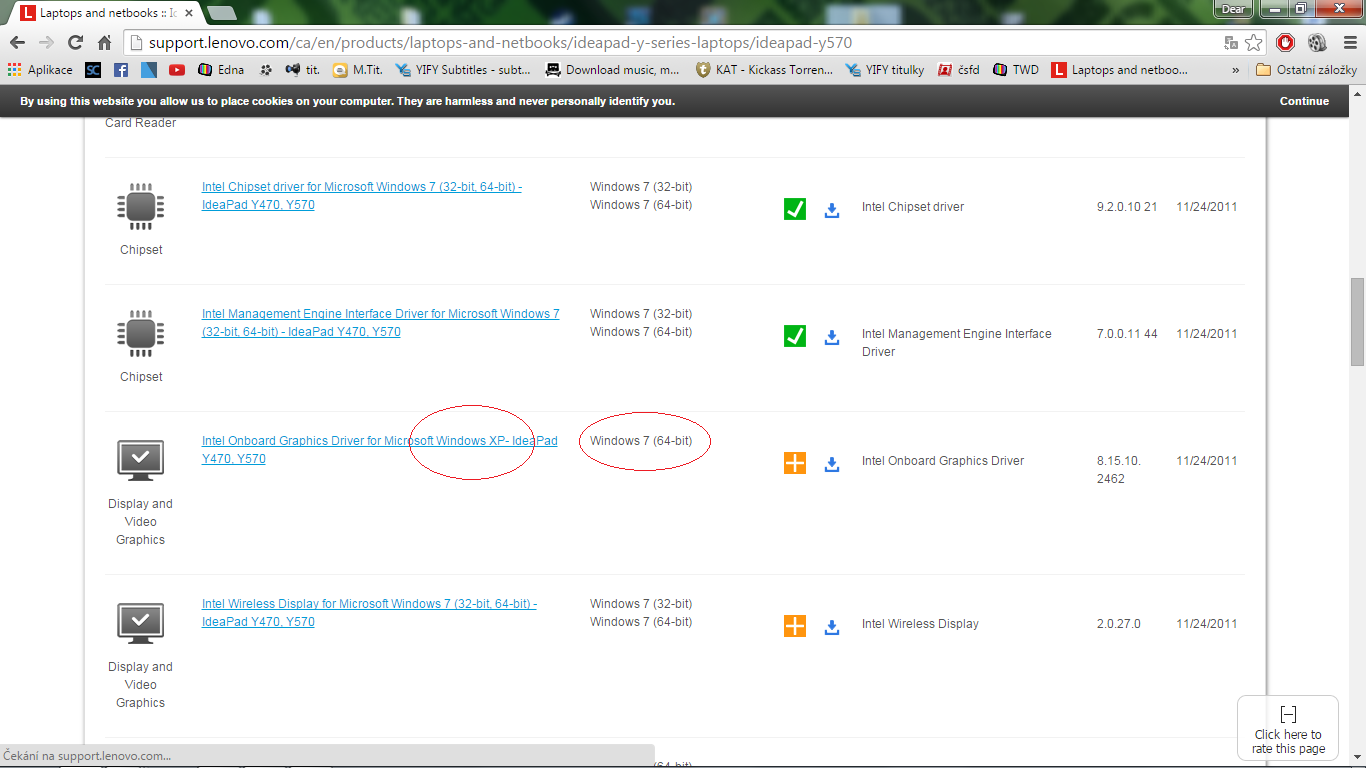This screenshot has width=1366, height=768.
Task: Select the Laptops and netbooks browser tab
Action: point(105,13)
